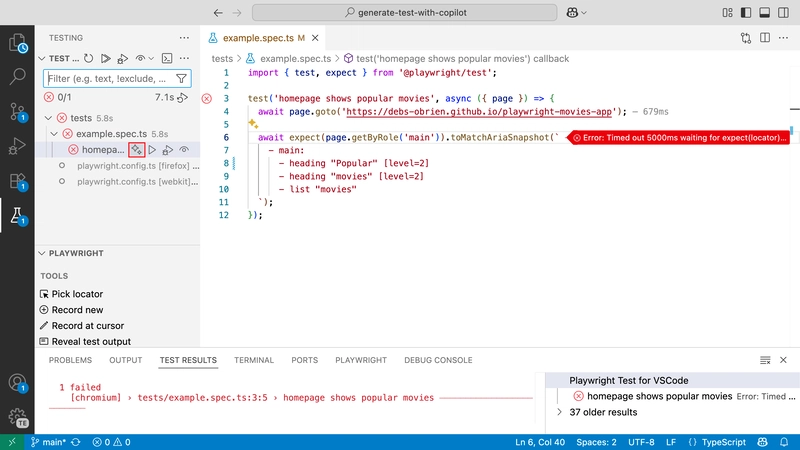This screenshot has height=450, width=800.
Task: Collapse the tests folder in test tree
Action: pyautogui.click(x=50, y=117)
